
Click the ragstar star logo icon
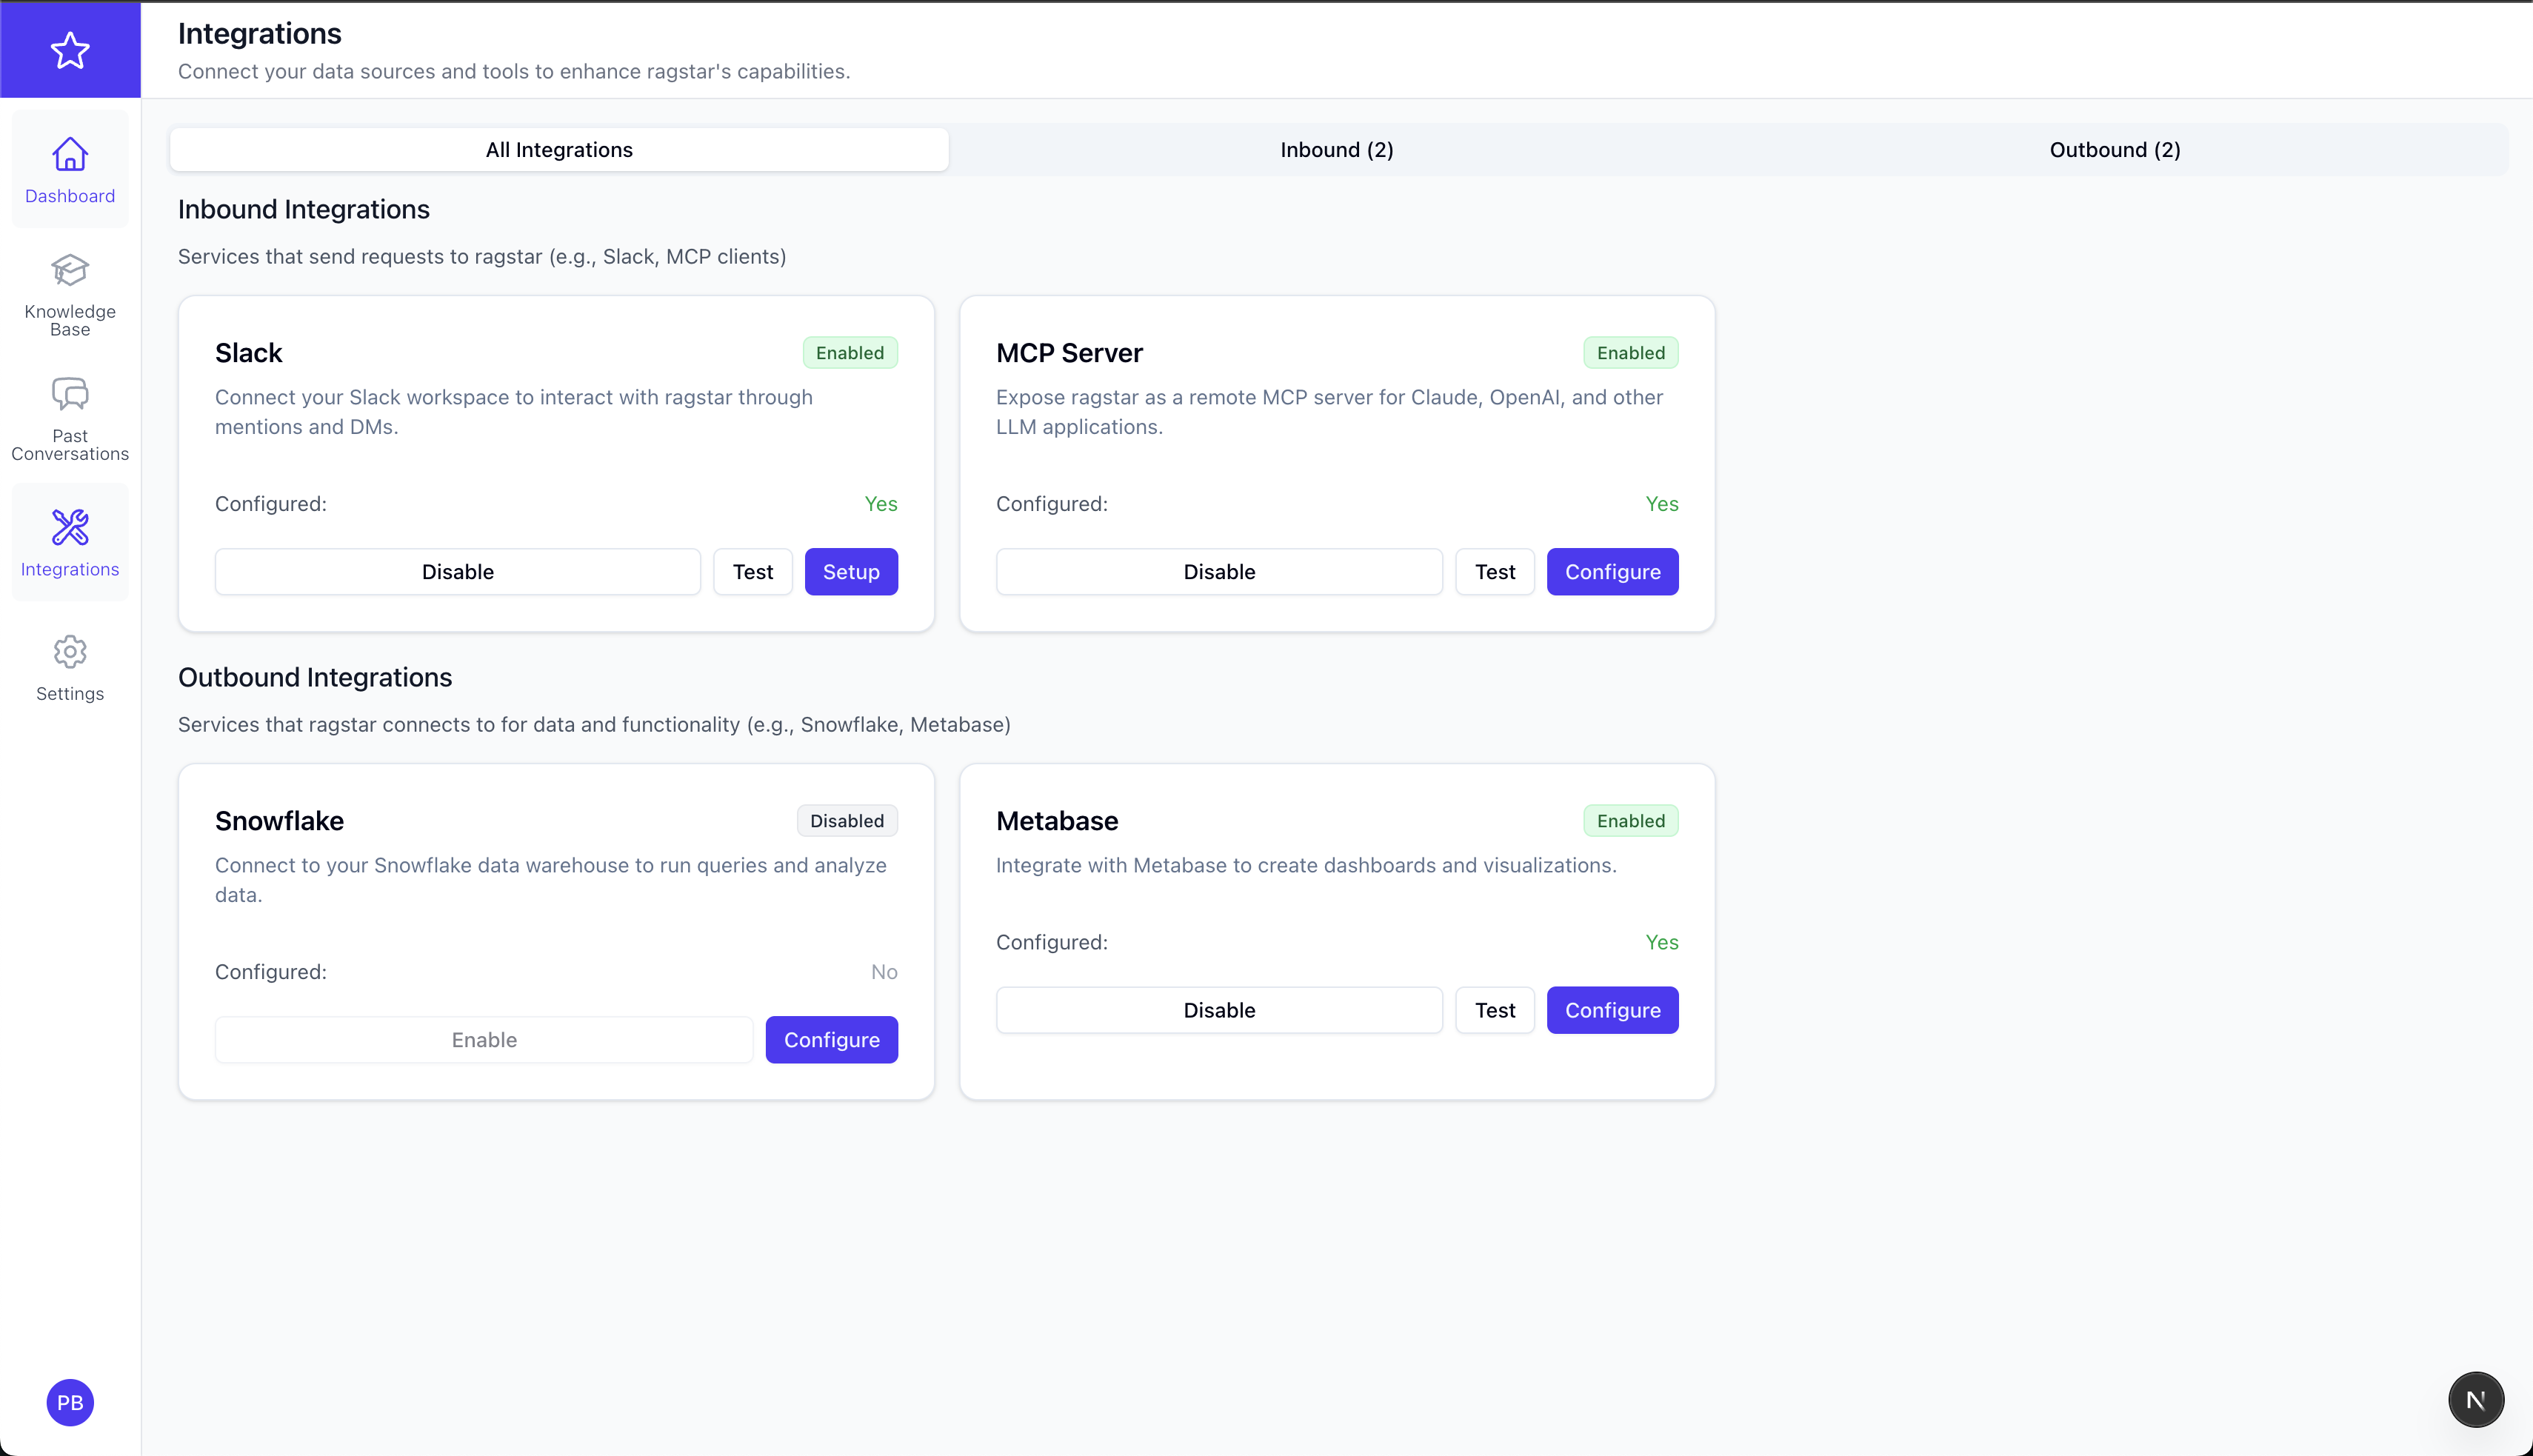coord(70,50)
